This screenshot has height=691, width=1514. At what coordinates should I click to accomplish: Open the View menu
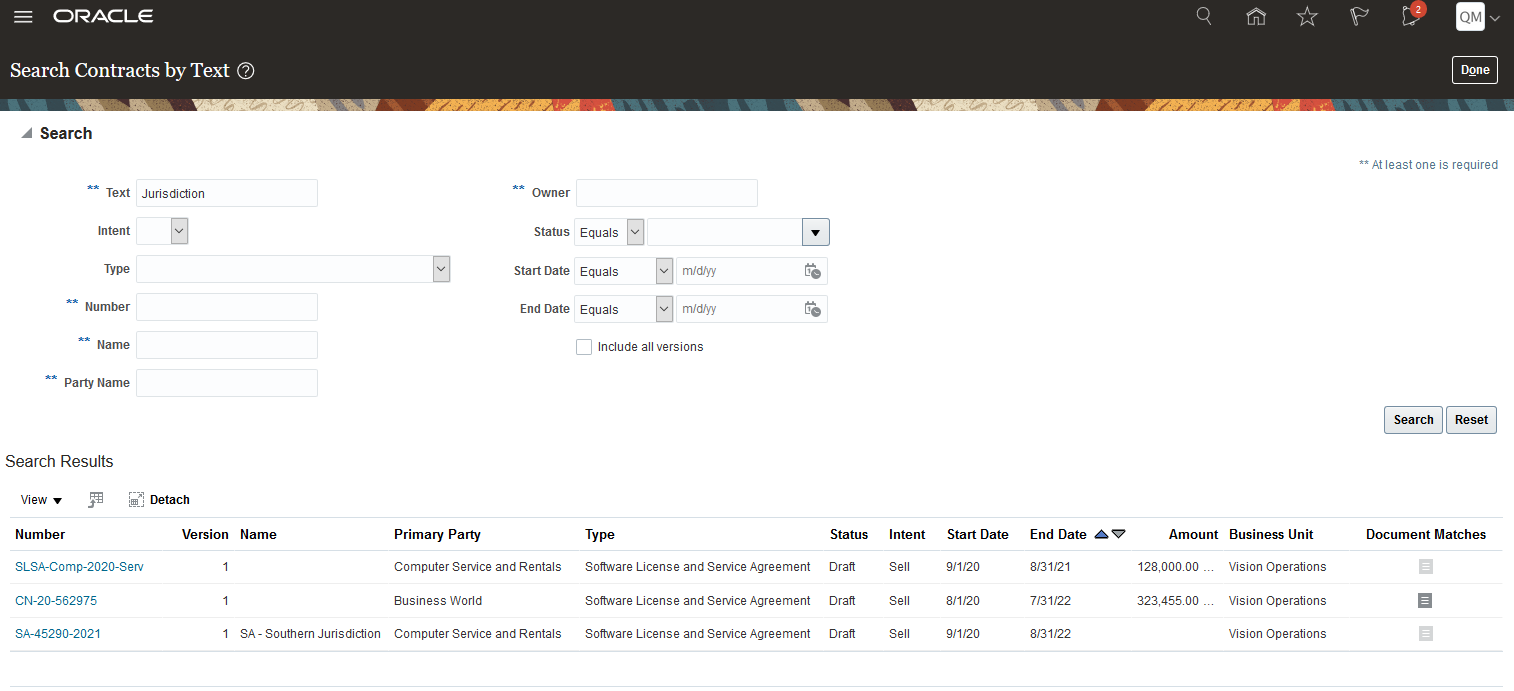41,499
